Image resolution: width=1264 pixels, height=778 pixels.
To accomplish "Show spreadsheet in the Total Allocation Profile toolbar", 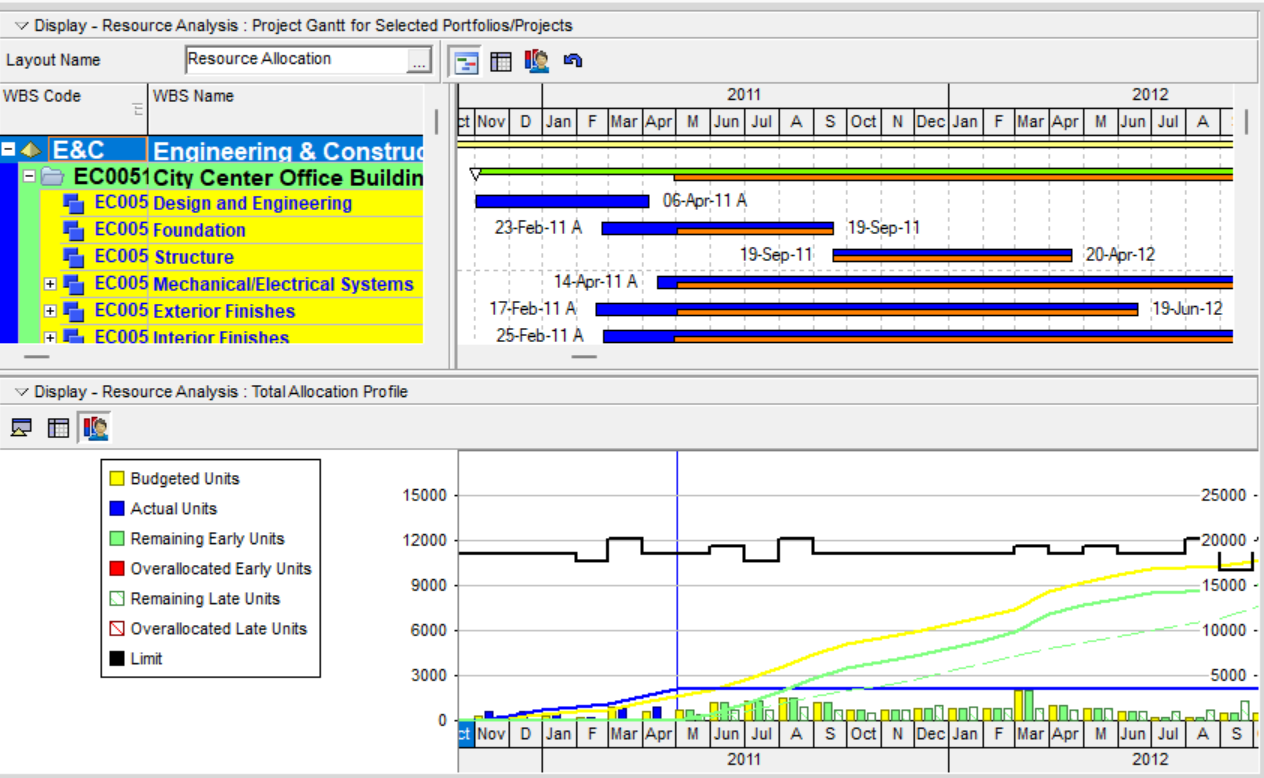I will pos(59,429).
